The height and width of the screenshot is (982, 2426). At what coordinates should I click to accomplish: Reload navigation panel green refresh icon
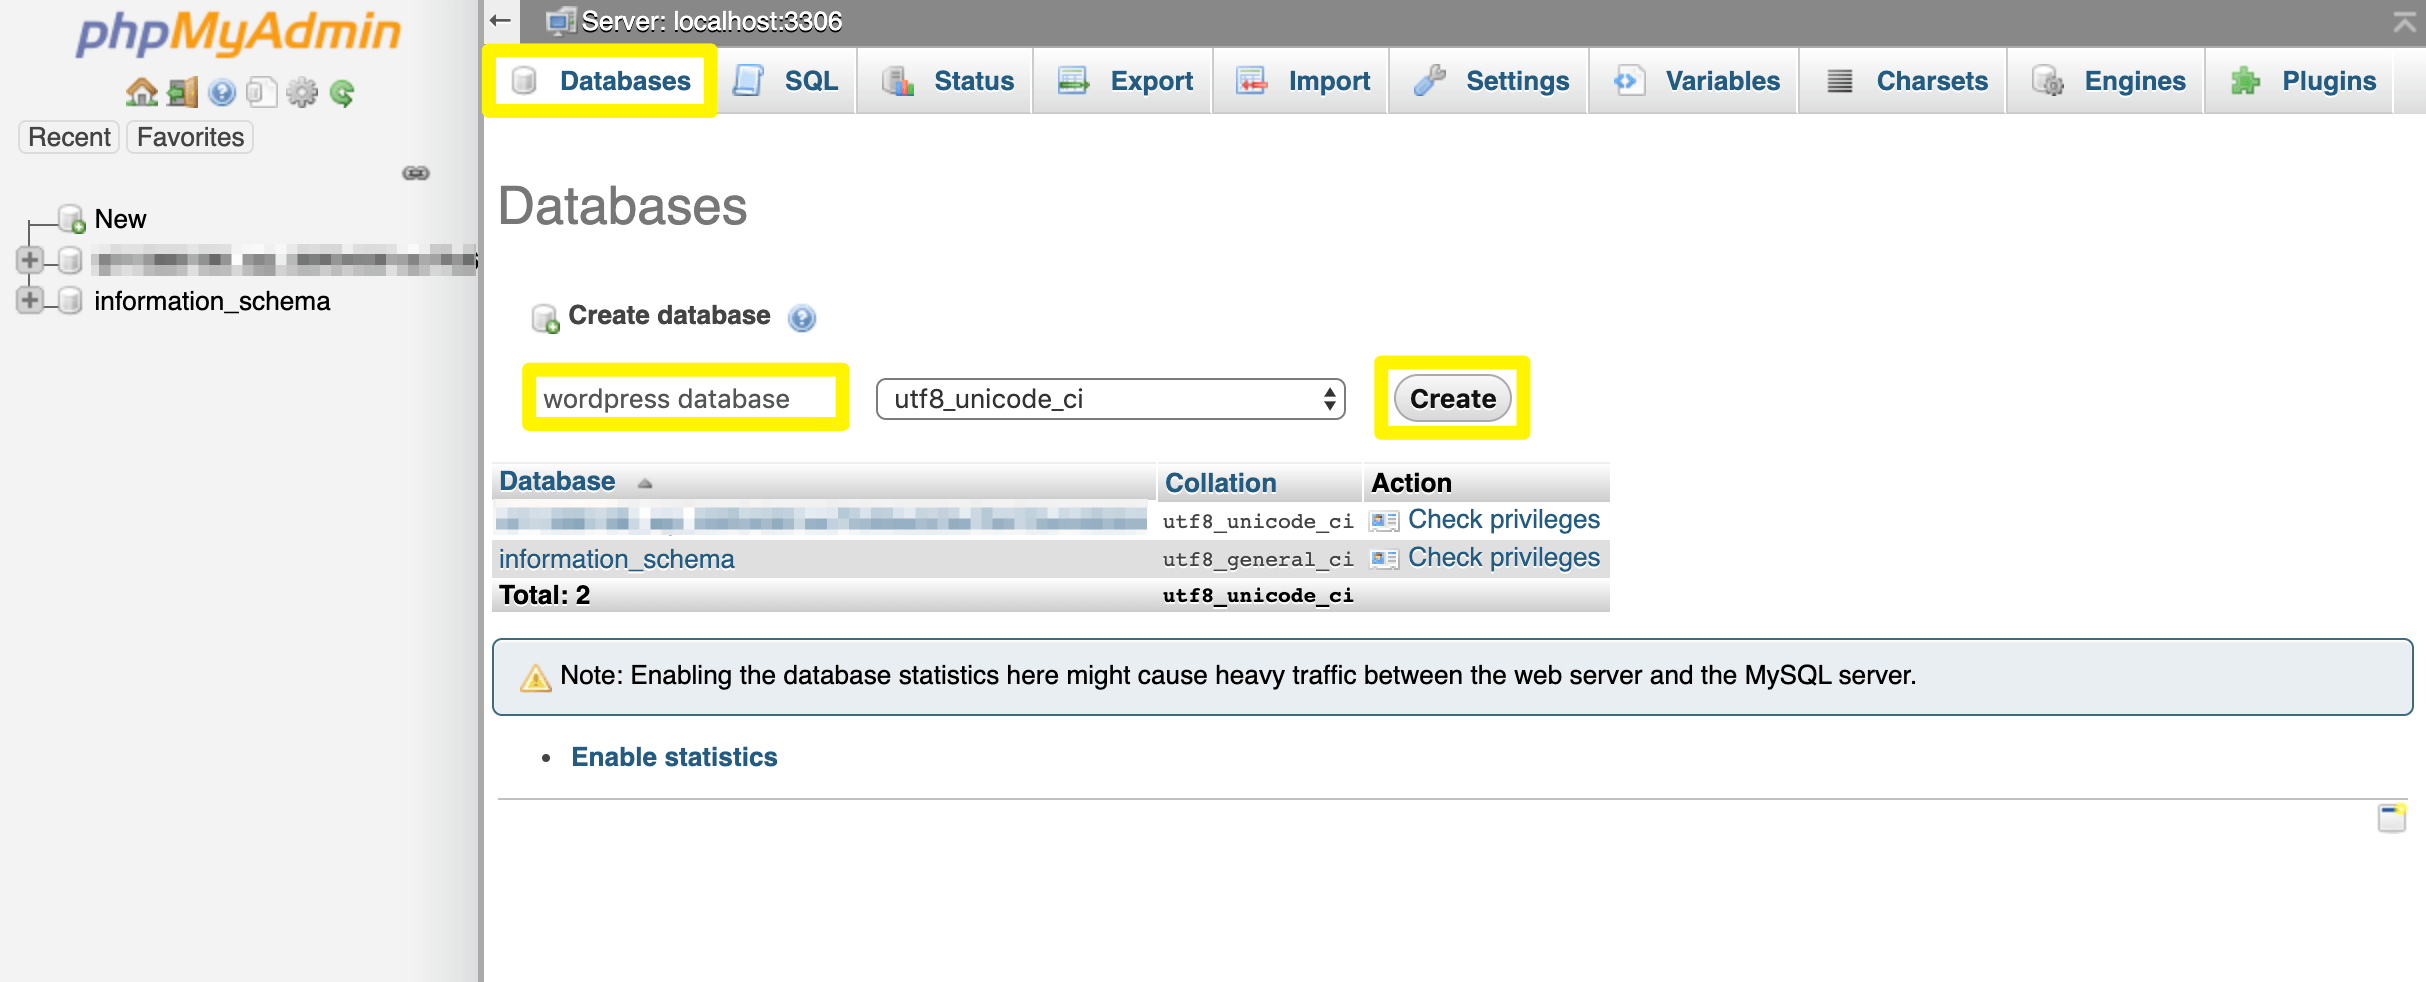tap(341, 93)
